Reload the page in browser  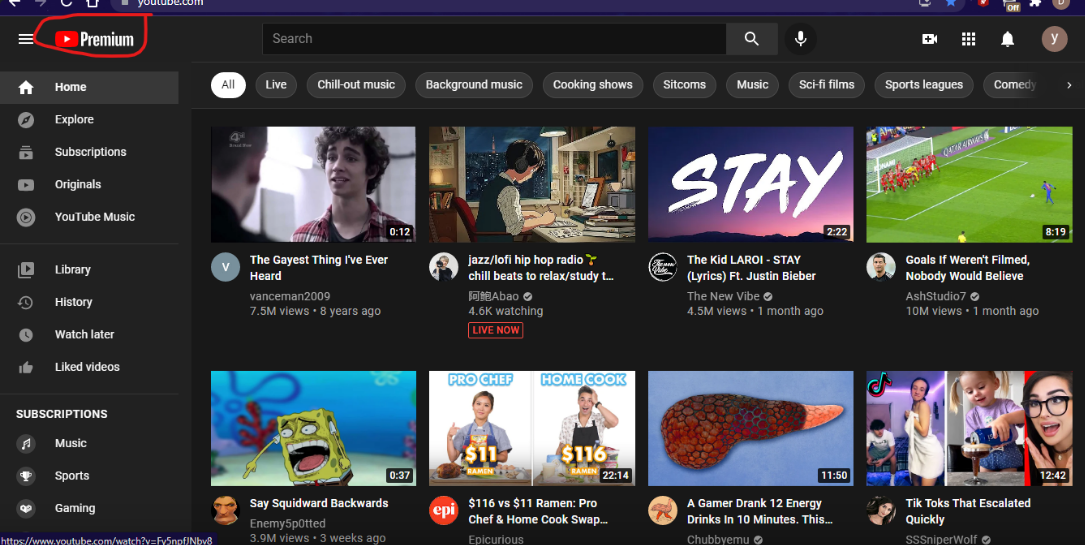pos(66,3)
